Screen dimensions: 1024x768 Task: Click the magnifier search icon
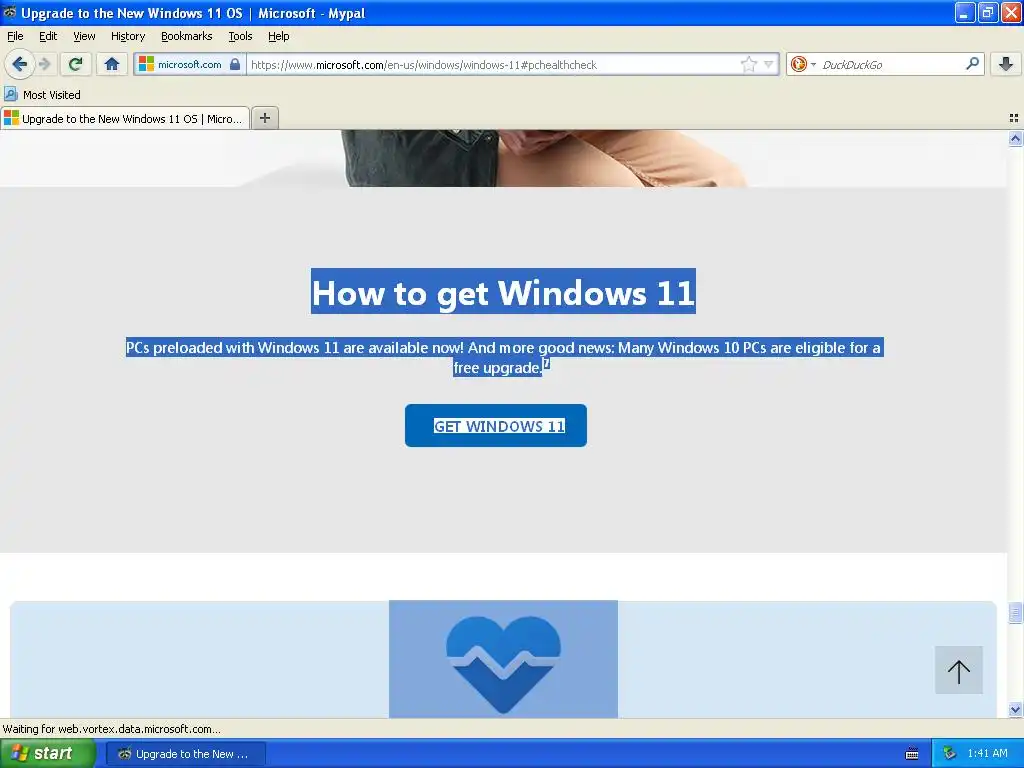click(x=972, y=63)
